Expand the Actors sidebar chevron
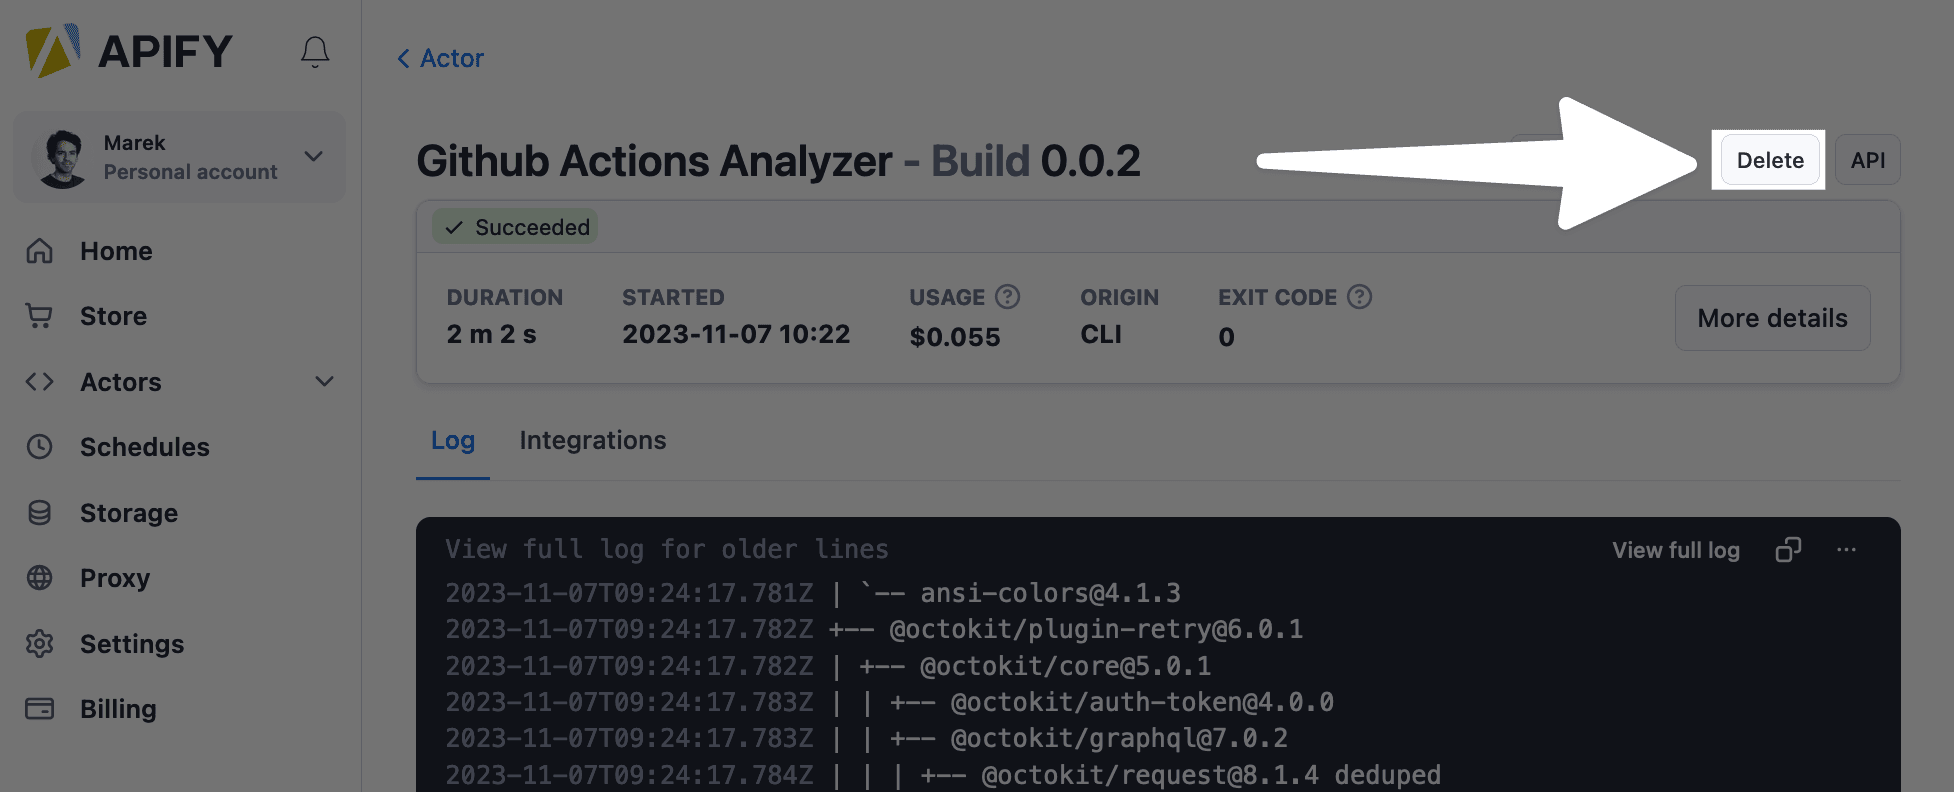This screenshot has height=792, width=1954. coord(324,382)
